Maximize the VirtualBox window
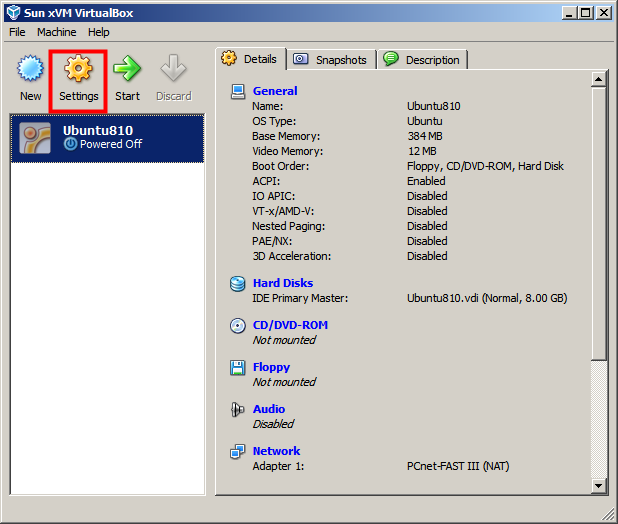618x524 pixels. [586, 13]
